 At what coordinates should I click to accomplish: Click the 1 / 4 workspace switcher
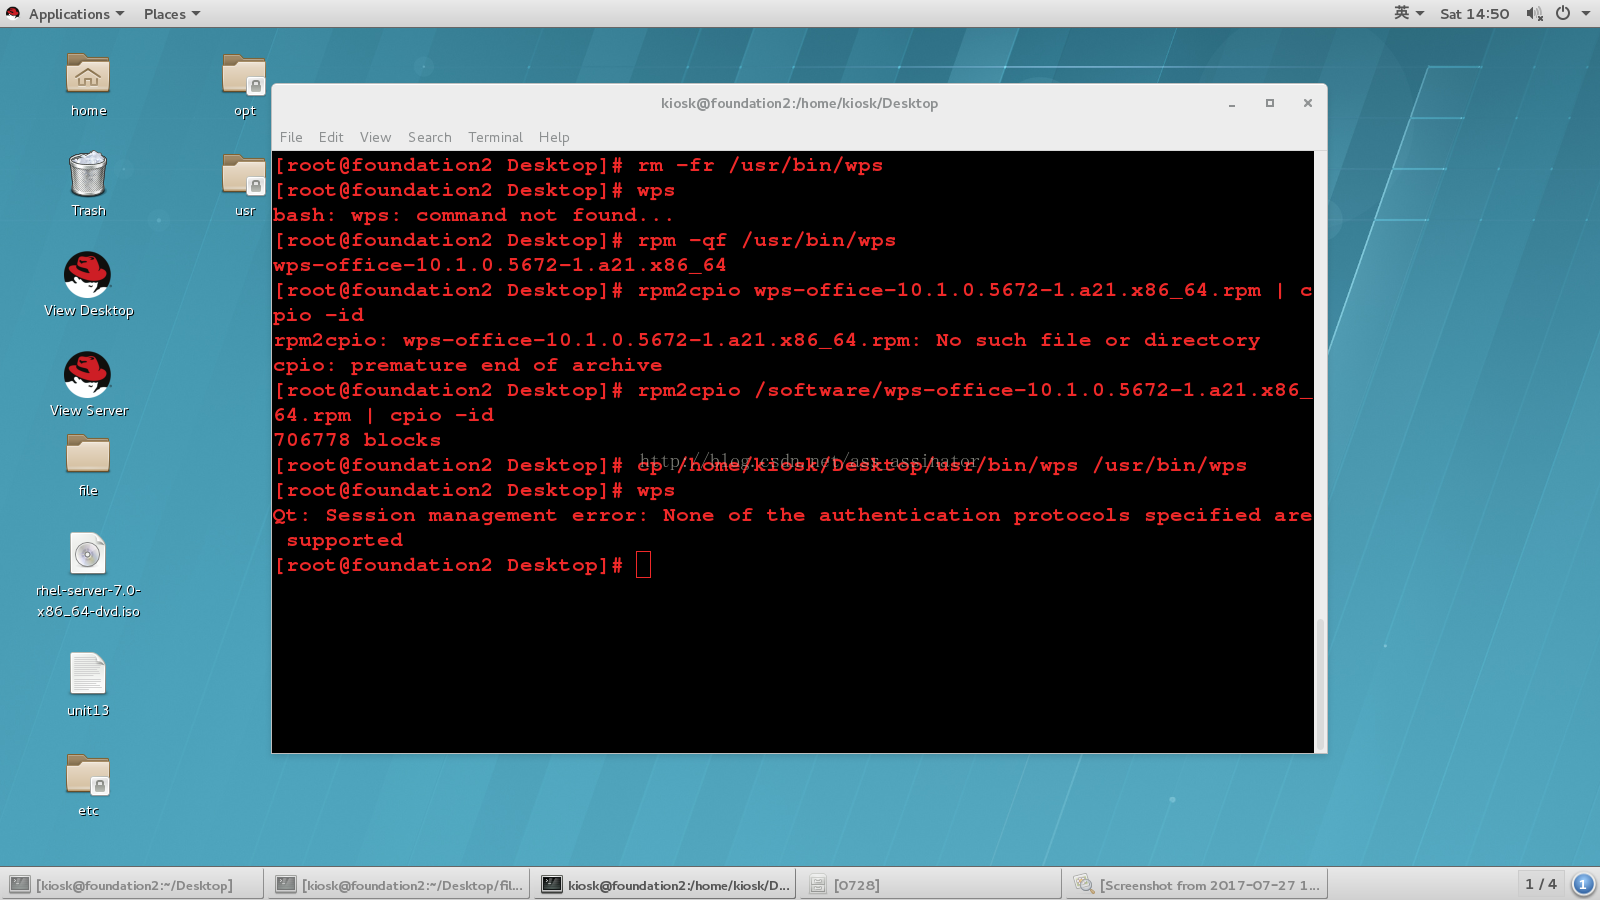(x=1541, y=884)
